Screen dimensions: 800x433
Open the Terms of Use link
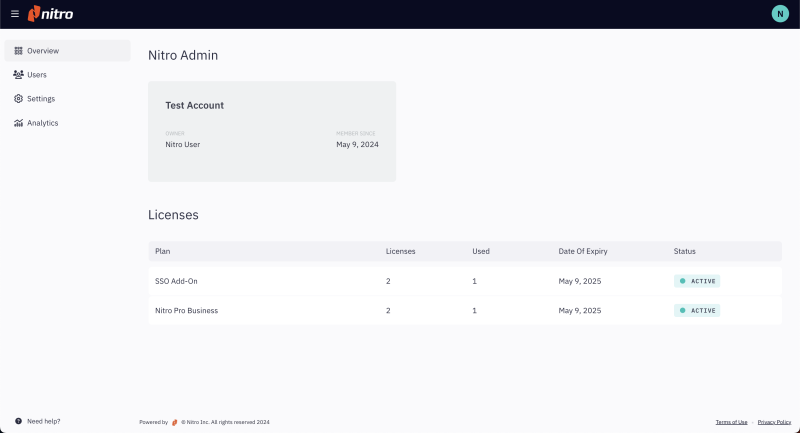point(731,422)
